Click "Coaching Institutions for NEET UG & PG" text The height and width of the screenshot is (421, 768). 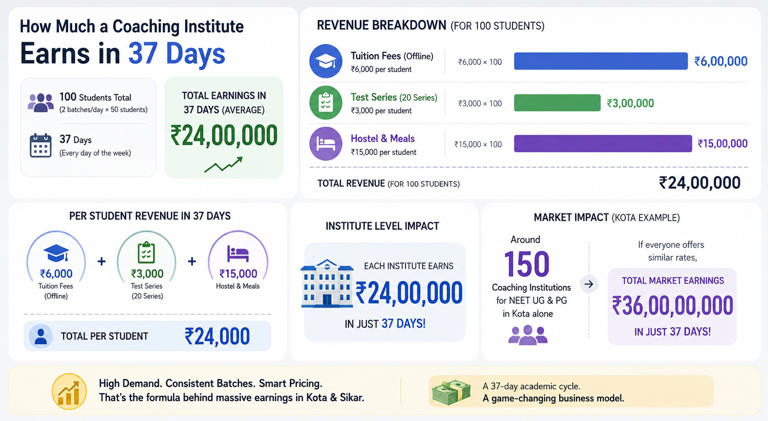point(531,294)
